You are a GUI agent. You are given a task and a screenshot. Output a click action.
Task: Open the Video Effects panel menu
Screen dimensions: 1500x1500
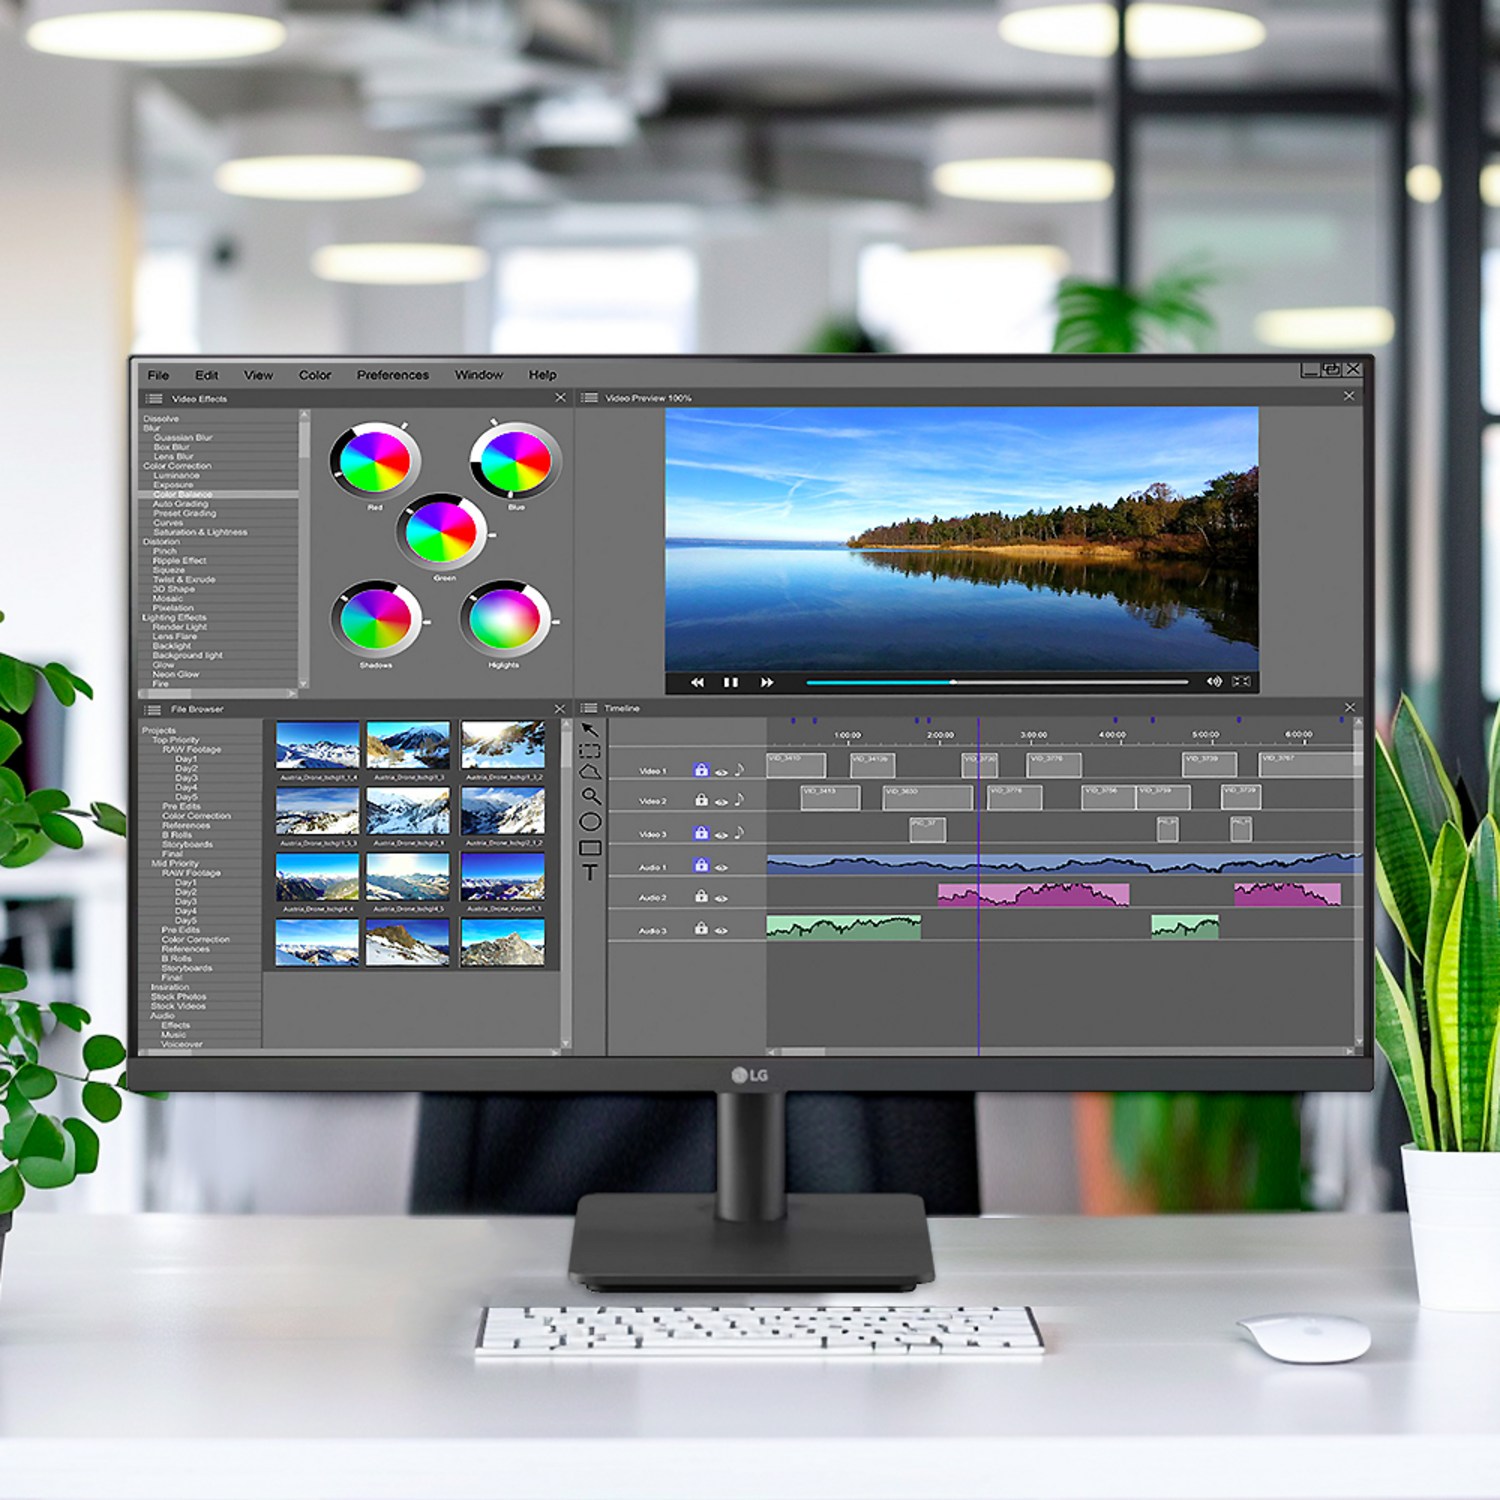click(x=154, y=398)
